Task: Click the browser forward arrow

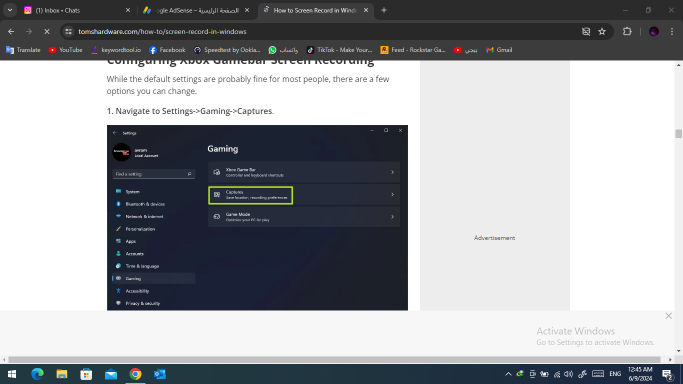Action: pos(29,31)
